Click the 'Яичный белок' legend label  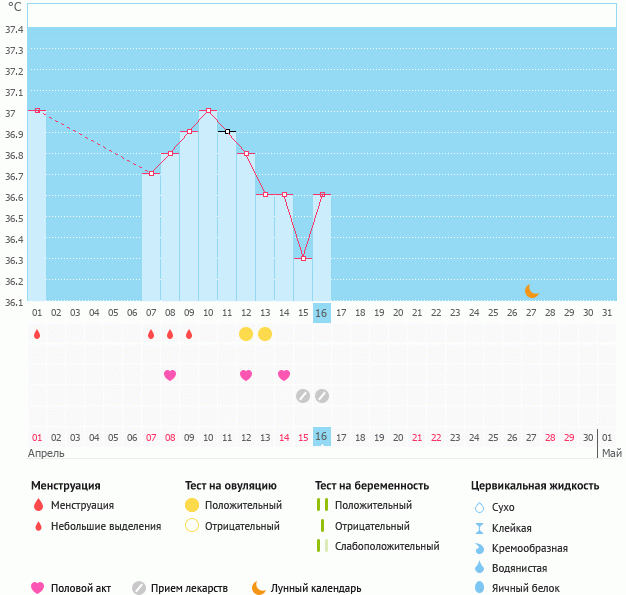[x=533, y=588]
